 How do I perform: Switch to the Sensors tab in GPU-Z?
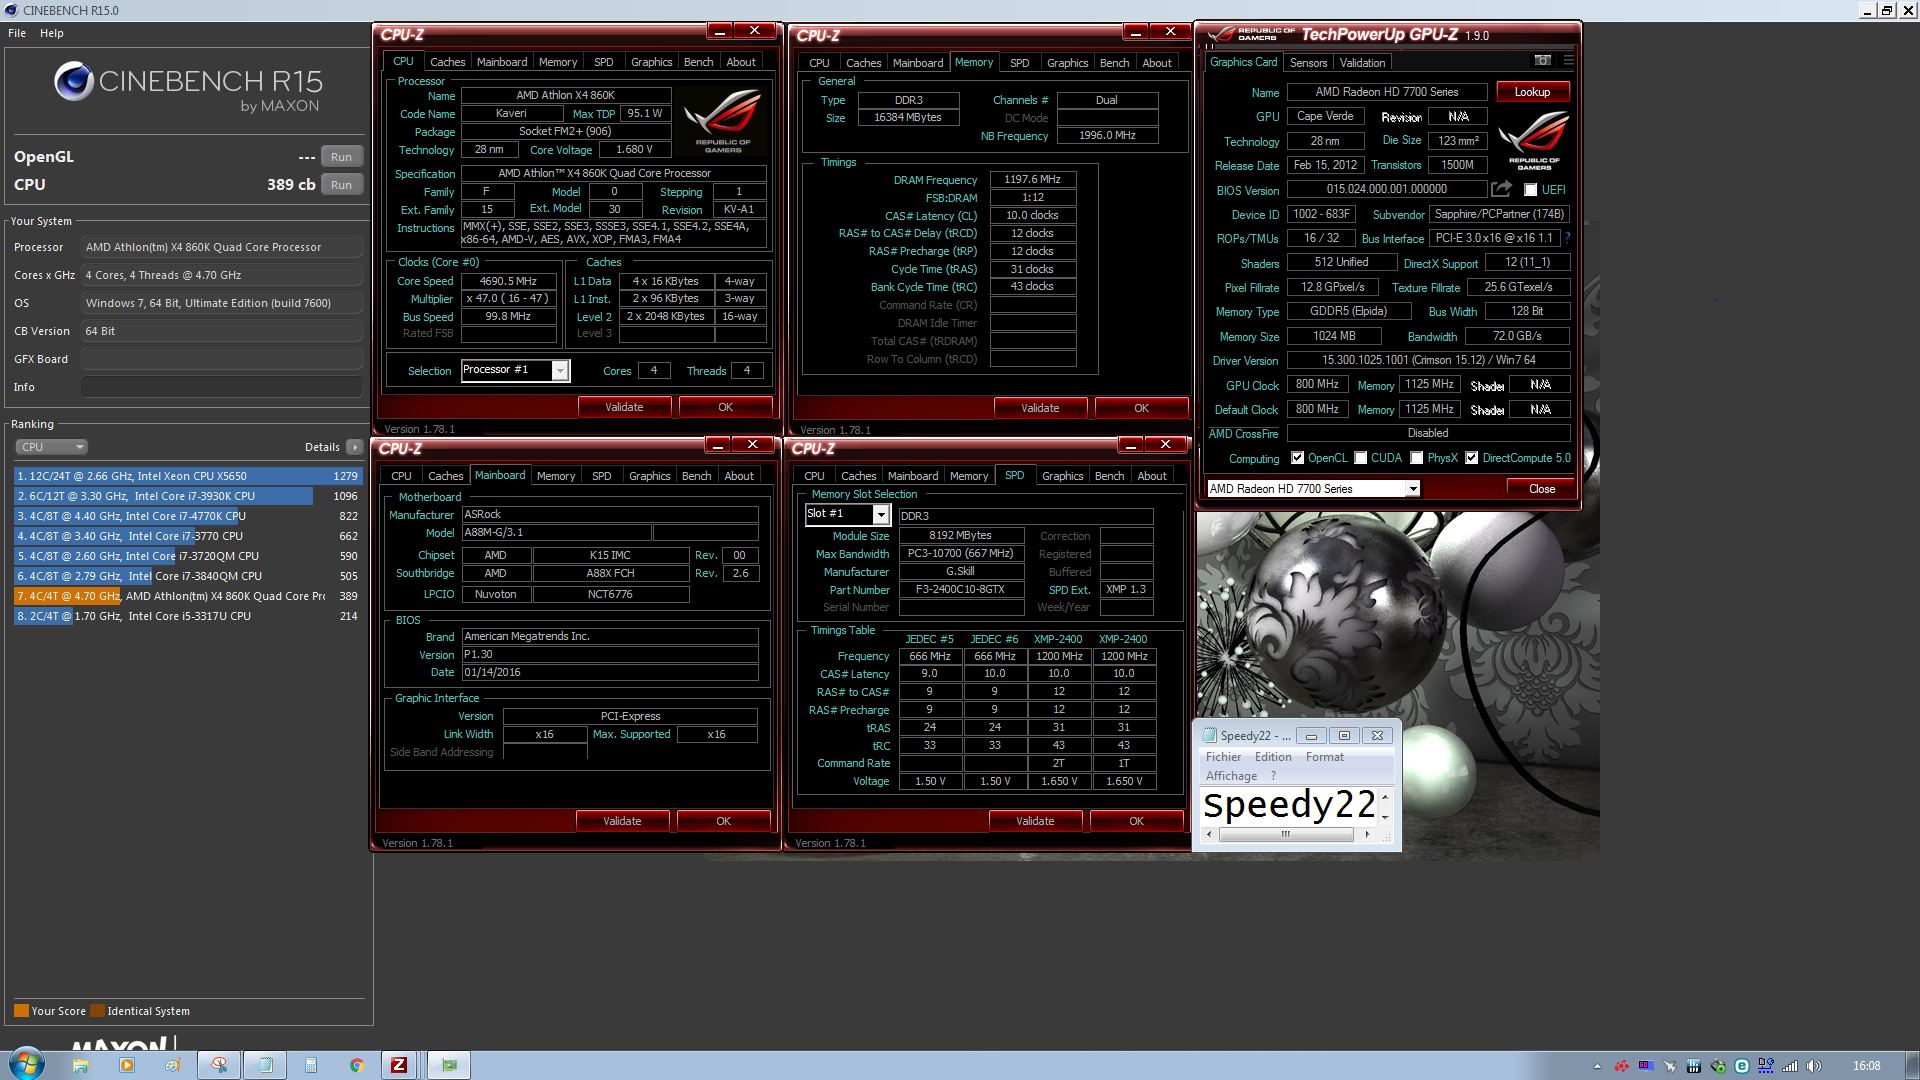click(x=1308, y=62)
